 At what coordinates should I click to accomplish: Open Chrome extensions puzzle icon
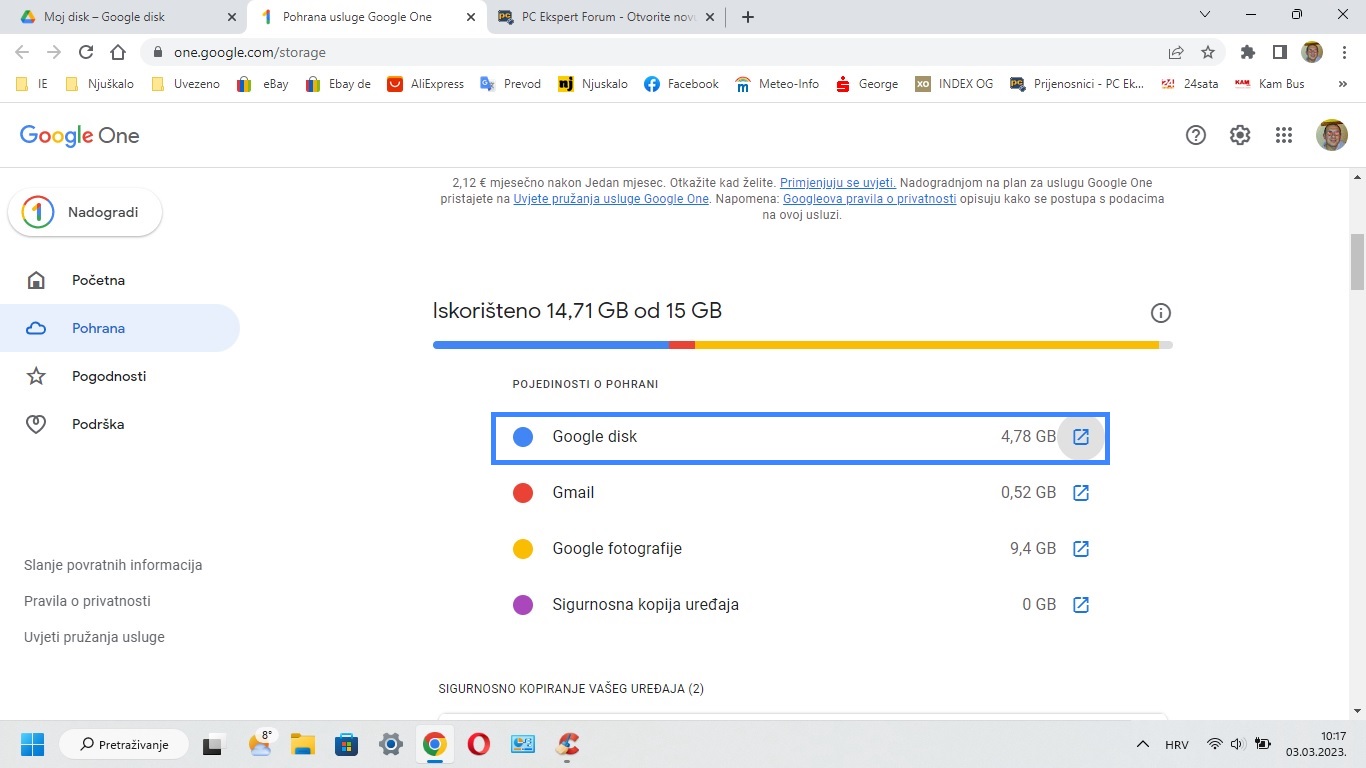[1247, 52]
